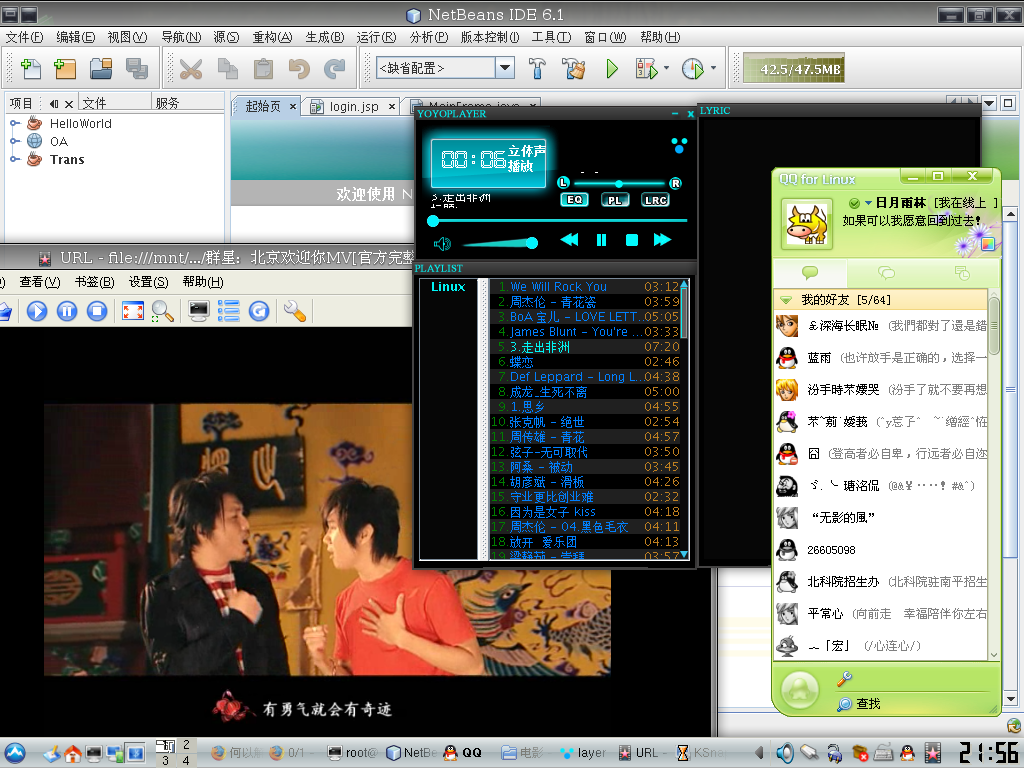Select playlist song "We Will Rock You"

[x=584, y=287]
